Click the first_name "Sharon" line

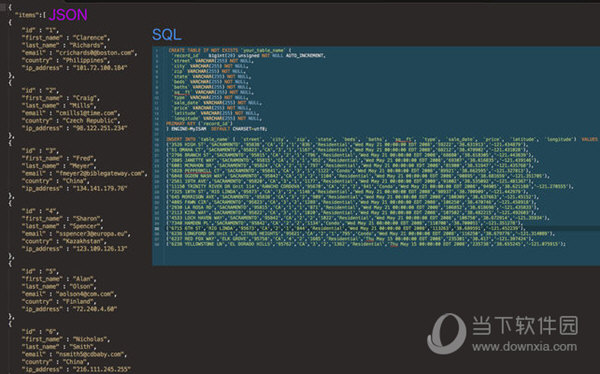tap(62, 219)
